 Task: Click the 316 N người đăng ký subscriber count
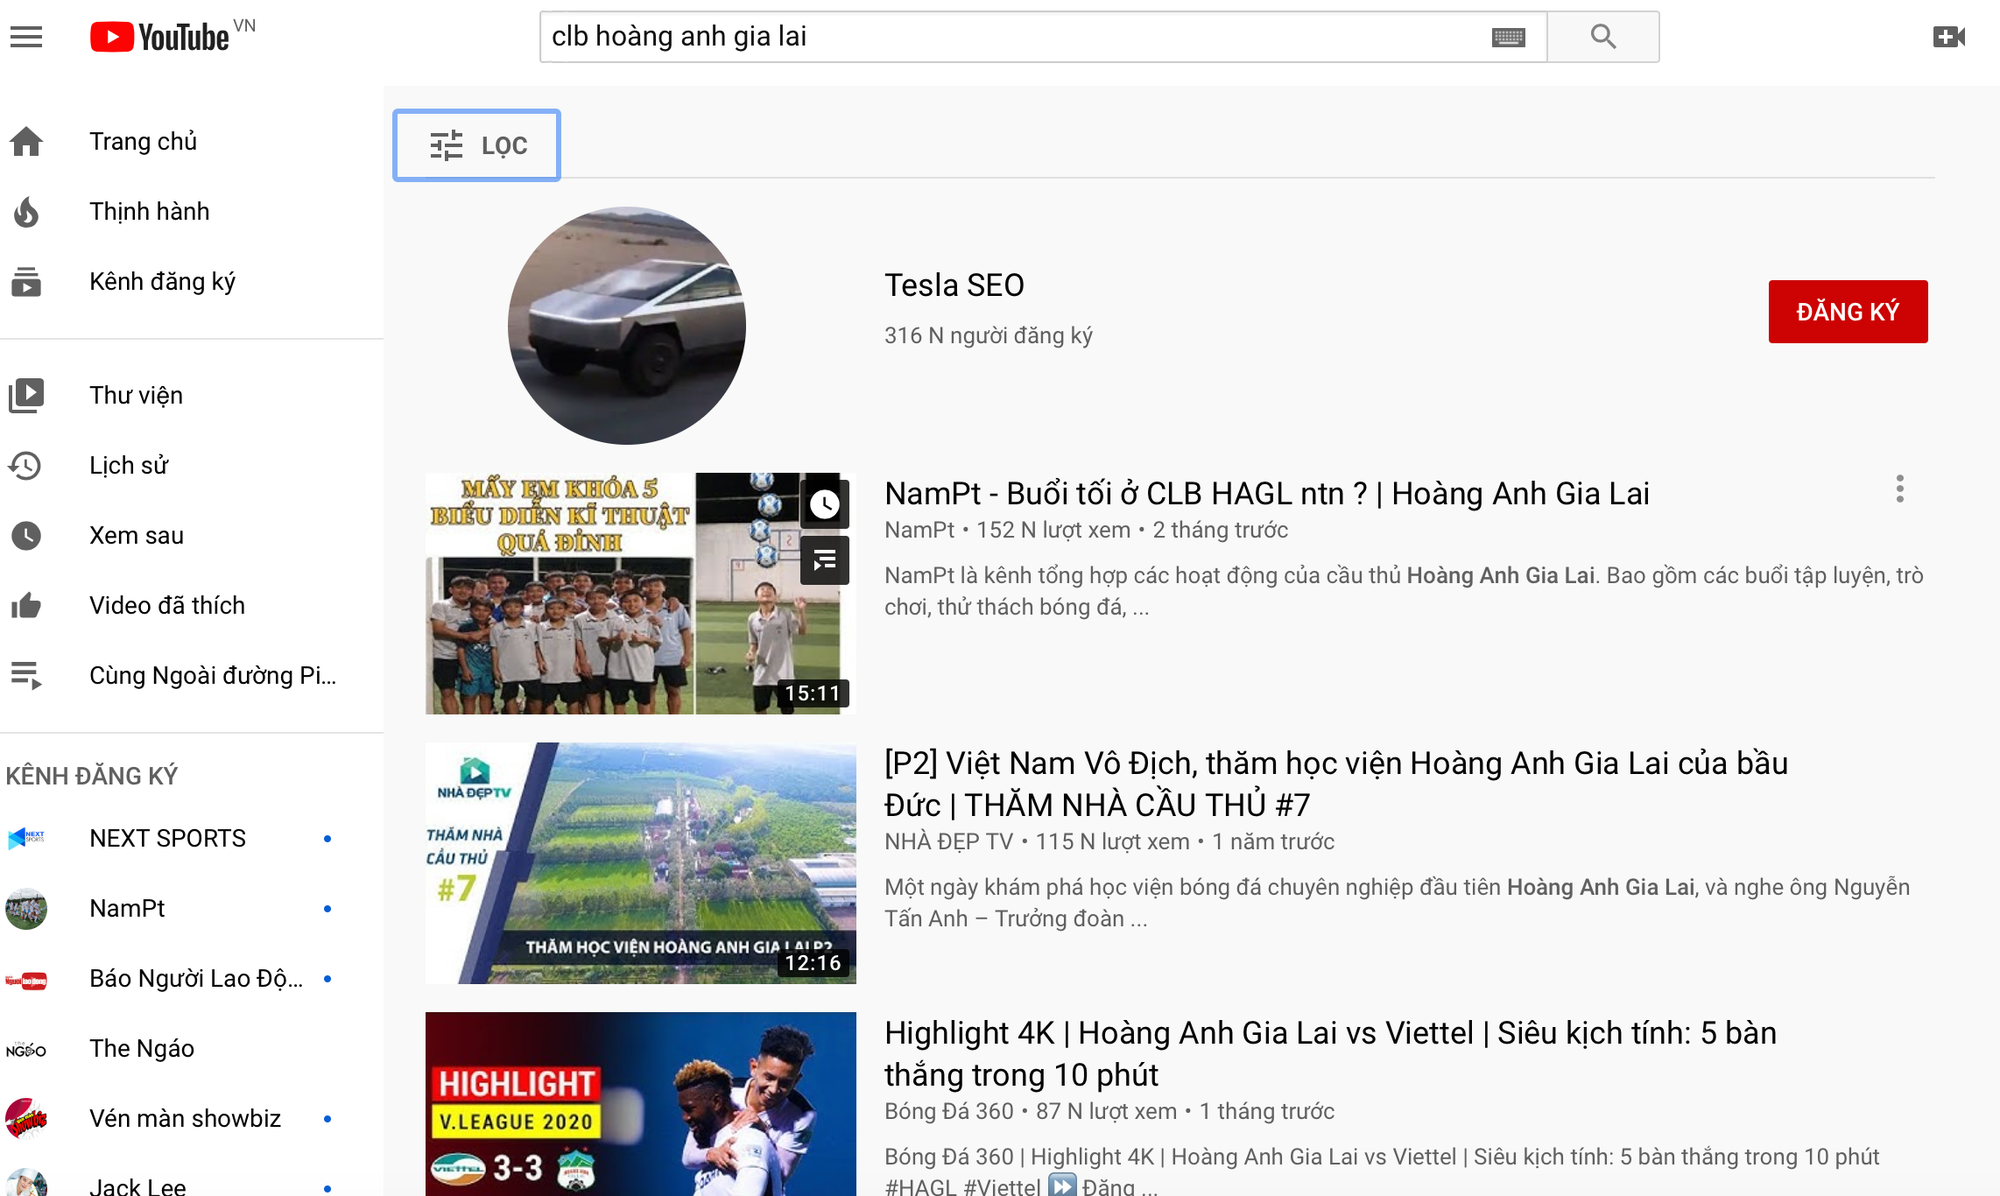[x=988, y=336]
